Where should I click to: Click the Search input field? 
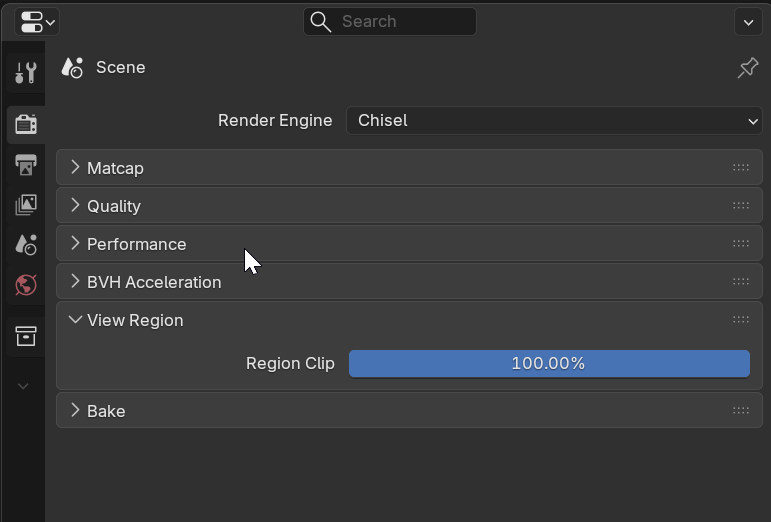[400, 21]
